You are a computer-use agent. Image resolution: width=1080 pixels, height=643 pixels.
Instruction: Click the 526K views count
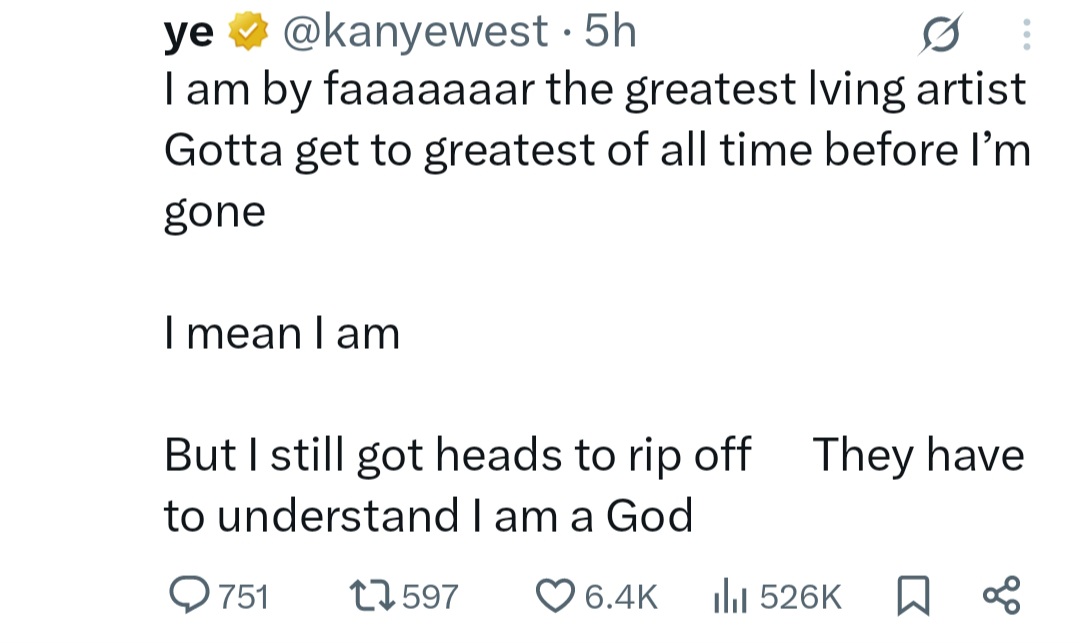801,597
